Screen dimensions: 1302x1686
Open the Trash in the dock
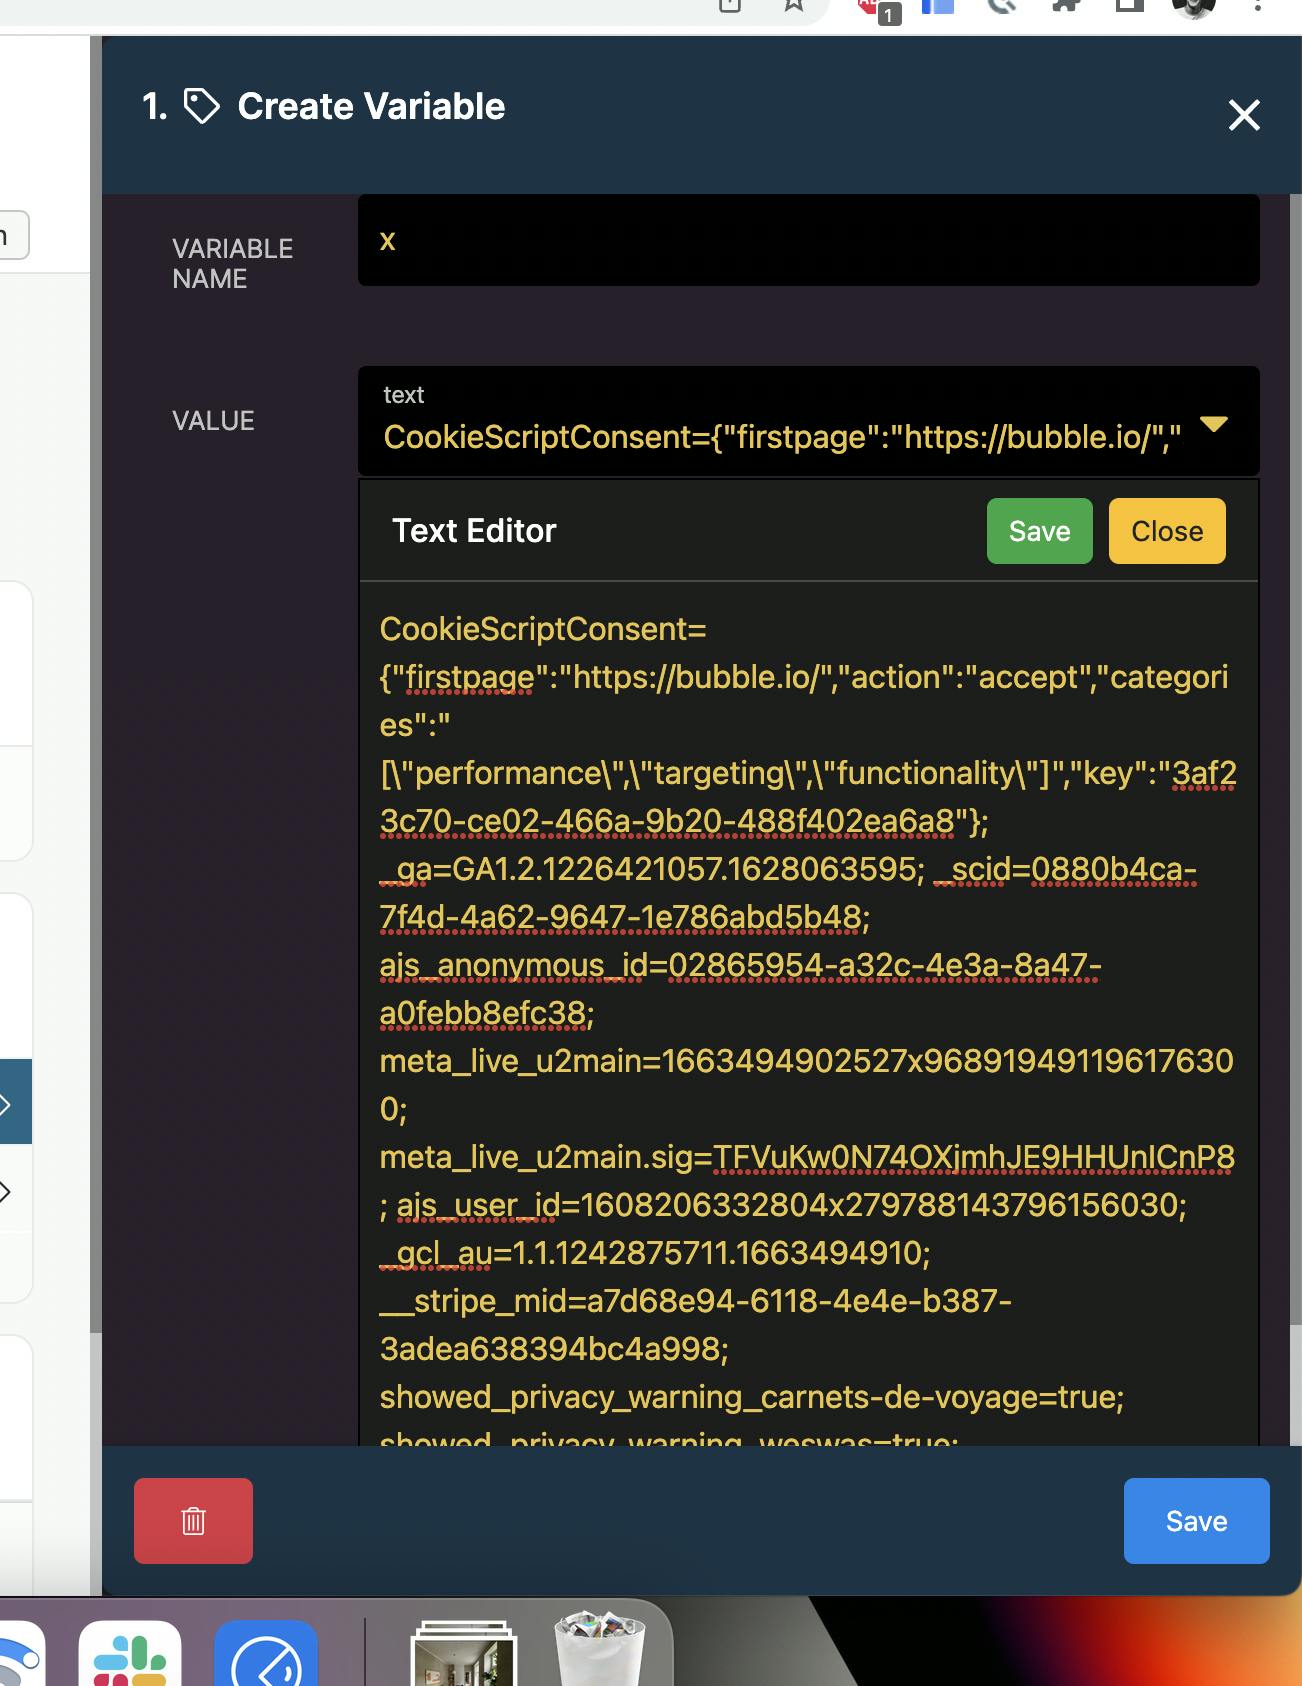600,1648
